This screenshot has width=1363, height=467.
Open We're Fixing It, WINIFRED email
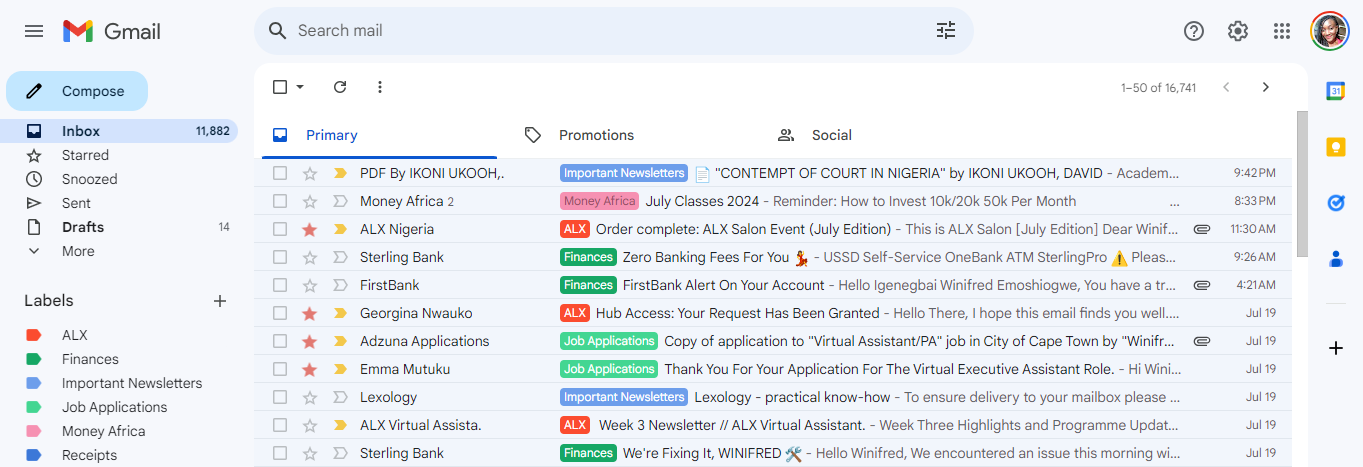775,453
